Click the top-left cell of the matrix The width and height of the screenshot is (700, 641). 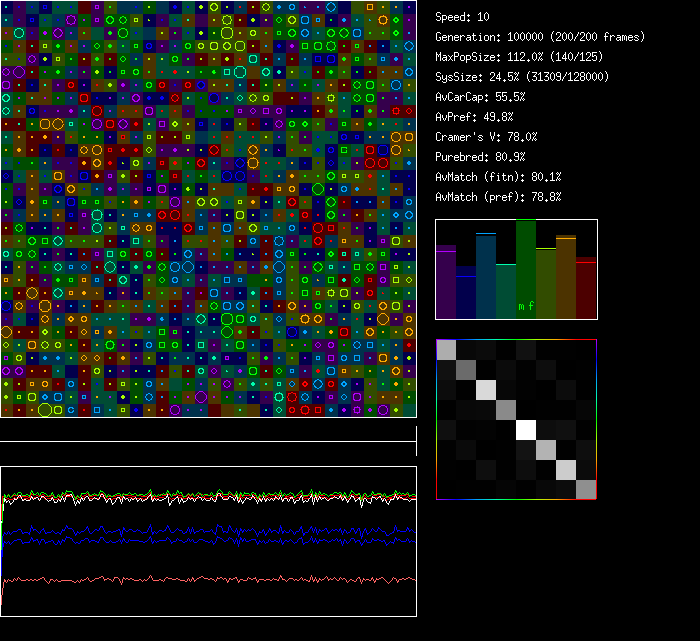click(x=446, y=349)
